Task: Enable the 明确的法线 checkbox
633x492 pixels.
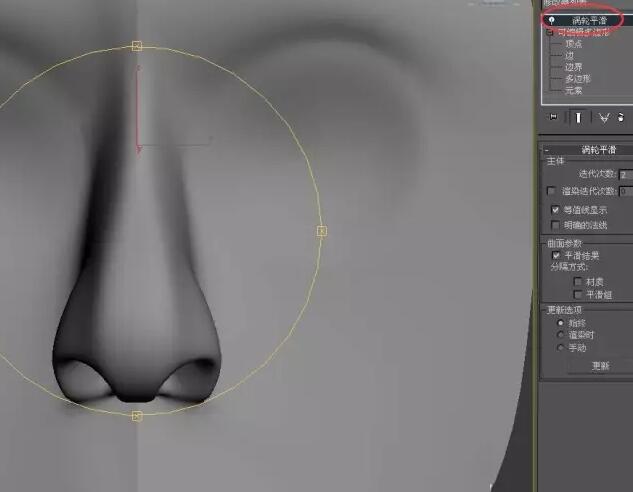Action: click(555, 225)
